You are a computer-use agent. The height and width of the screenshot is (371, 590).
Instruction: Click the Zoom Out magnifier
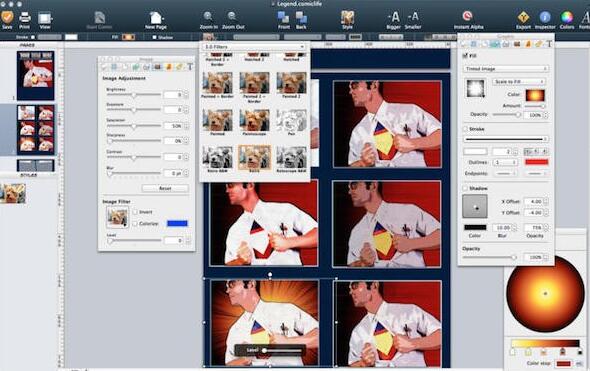[x=232, y=17]
